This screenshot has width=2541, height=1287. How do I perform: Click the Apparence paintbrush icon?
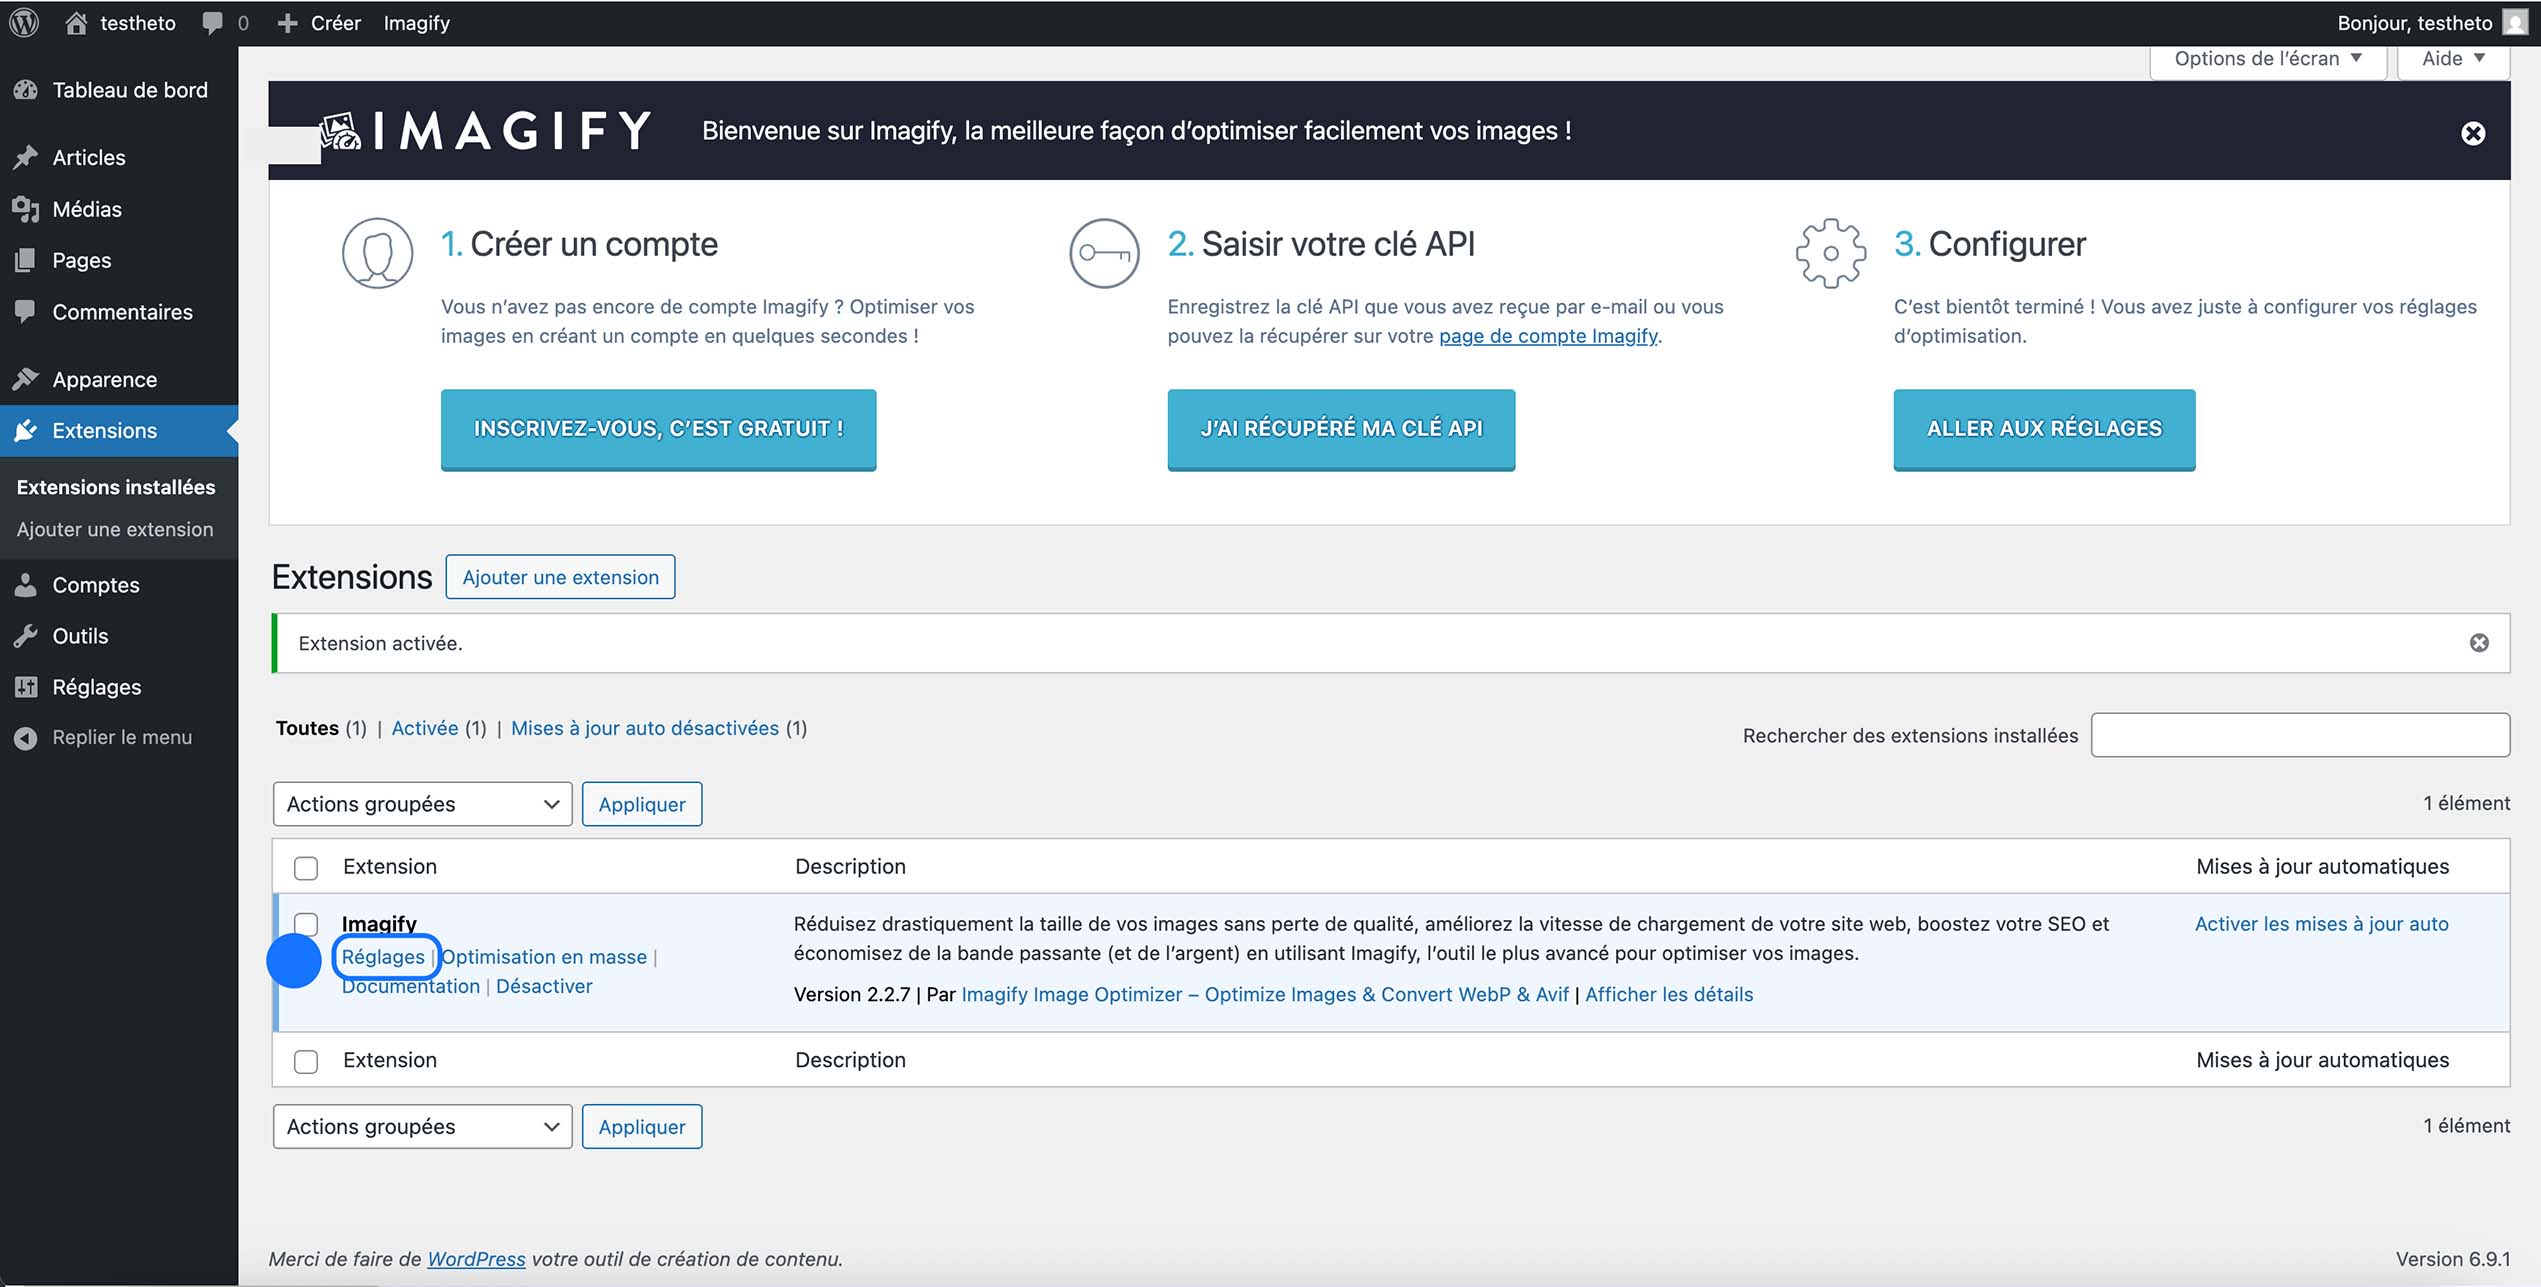click(26, 378)
